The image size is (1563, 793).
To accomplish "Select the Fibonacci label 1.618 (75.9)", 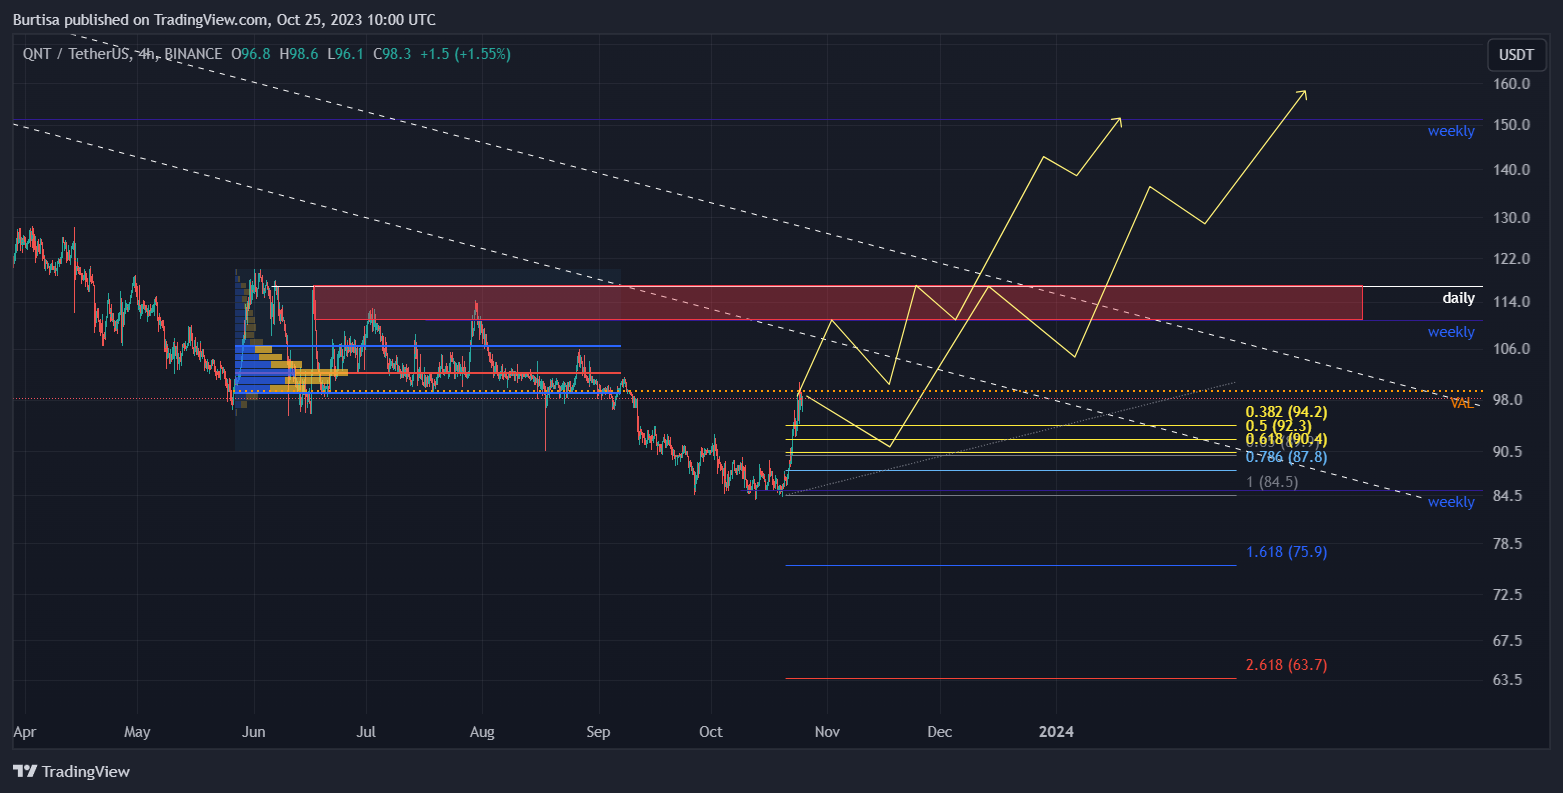I will coord(1286,552).
